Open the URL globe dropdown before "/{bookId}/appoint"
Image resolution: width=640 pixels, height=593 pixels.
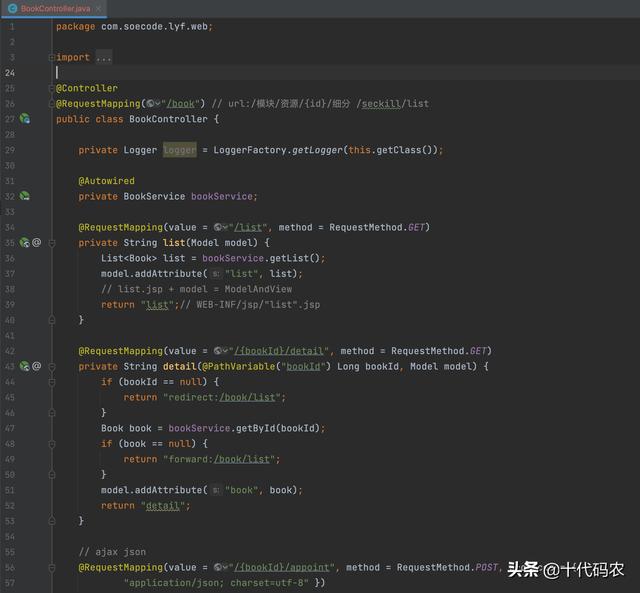point(221,567)
